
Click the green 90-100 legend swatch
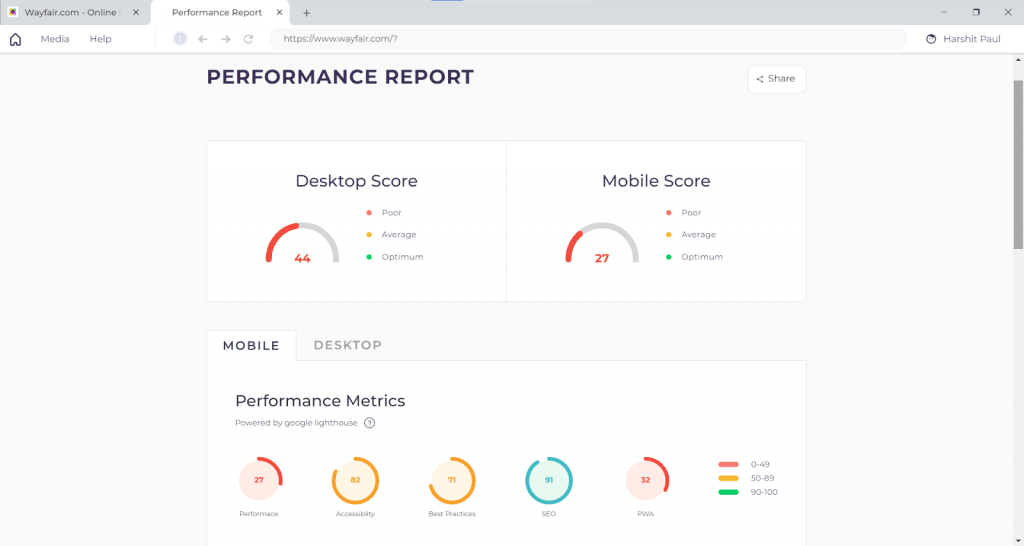coord(728,492)
